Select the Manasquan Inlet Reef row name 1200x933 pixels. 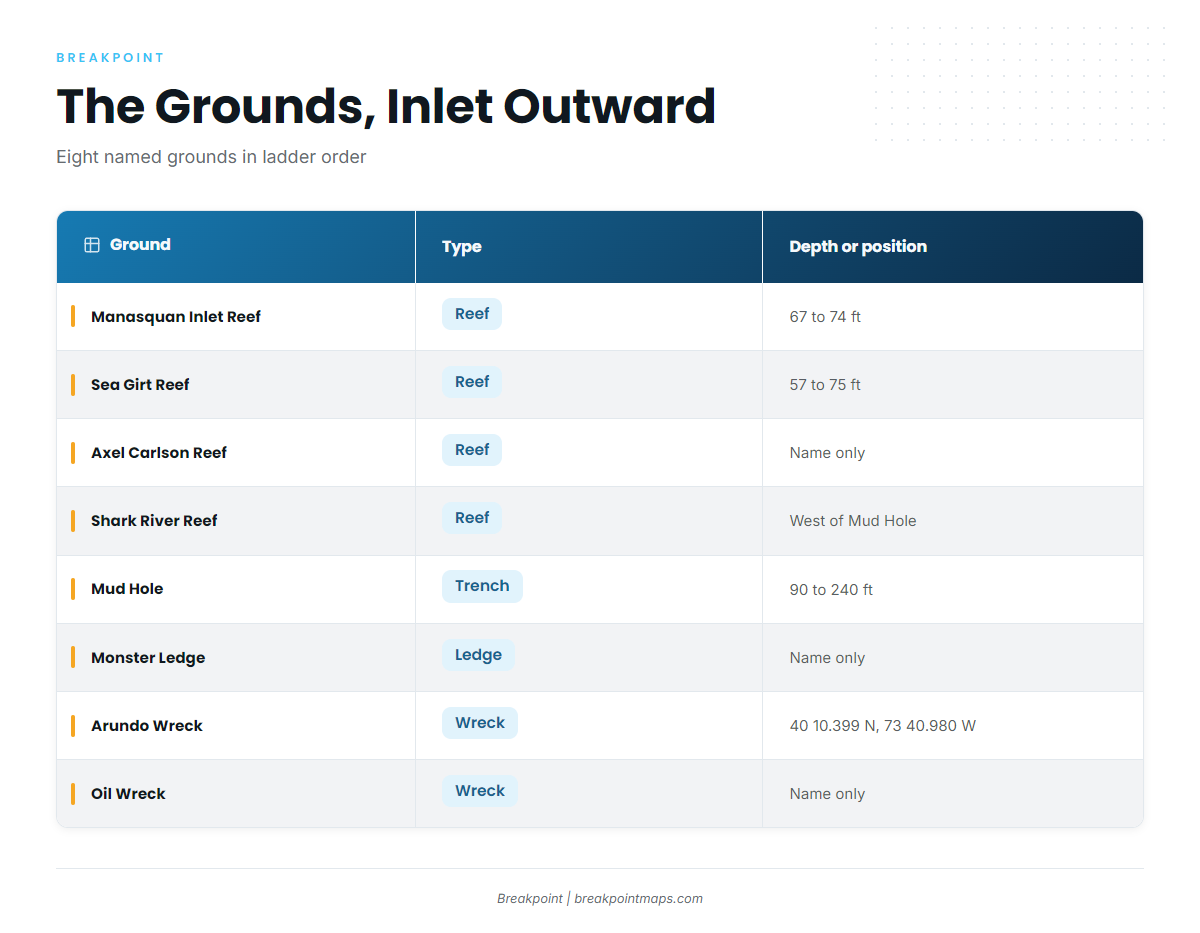pyautogui.click(x=176, y=317)
